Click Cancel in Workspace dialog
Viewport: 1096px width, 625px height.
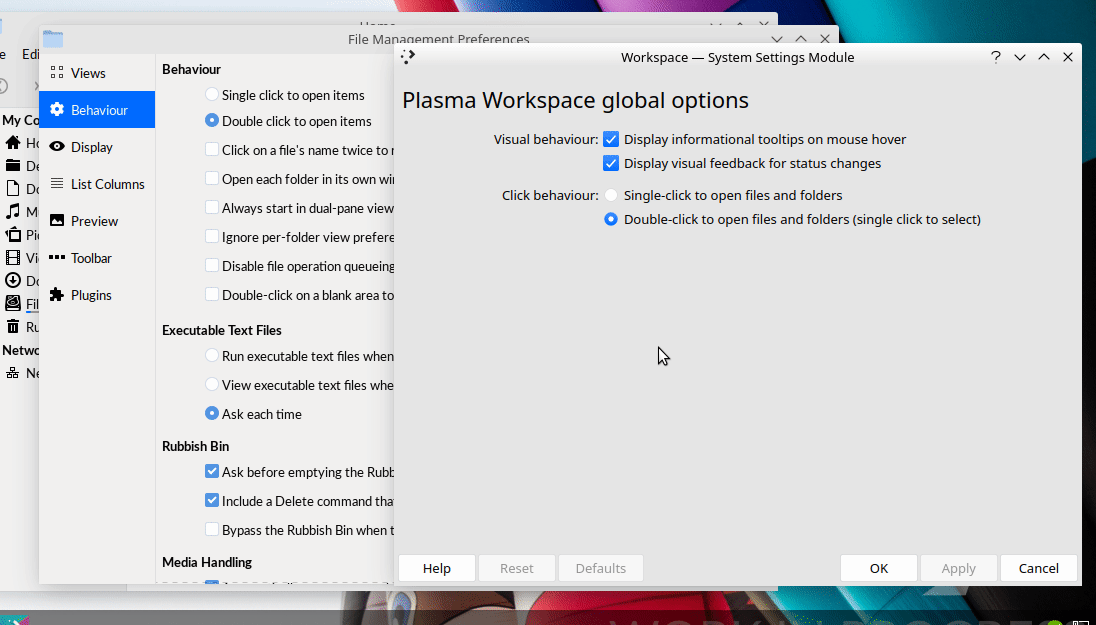1039,568
